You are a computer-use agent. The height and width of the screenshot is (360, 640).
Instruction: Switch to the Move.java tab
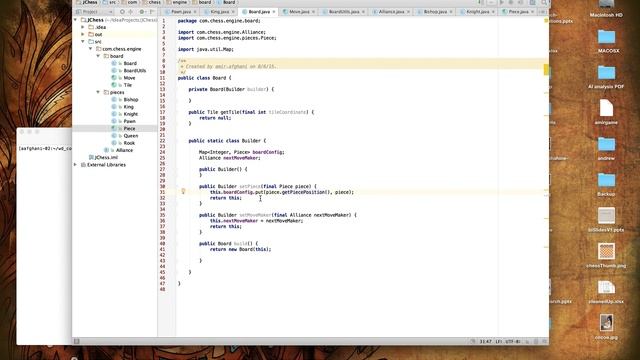299,12
